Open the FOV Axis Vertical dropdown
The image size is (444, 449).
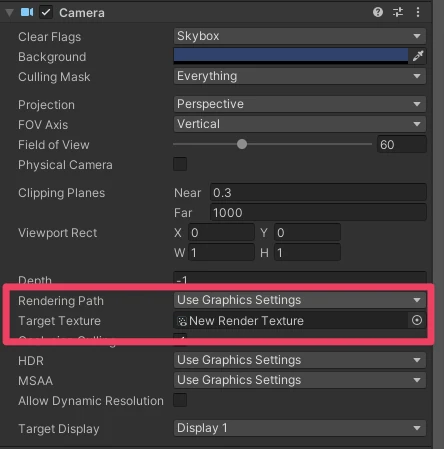300,124
